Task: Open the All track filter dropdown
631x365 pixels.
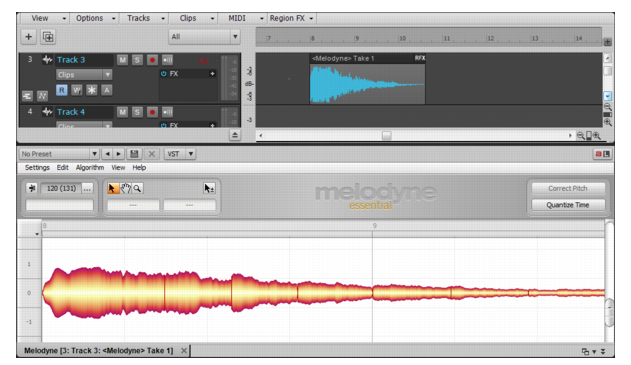Action: point(204,37)
